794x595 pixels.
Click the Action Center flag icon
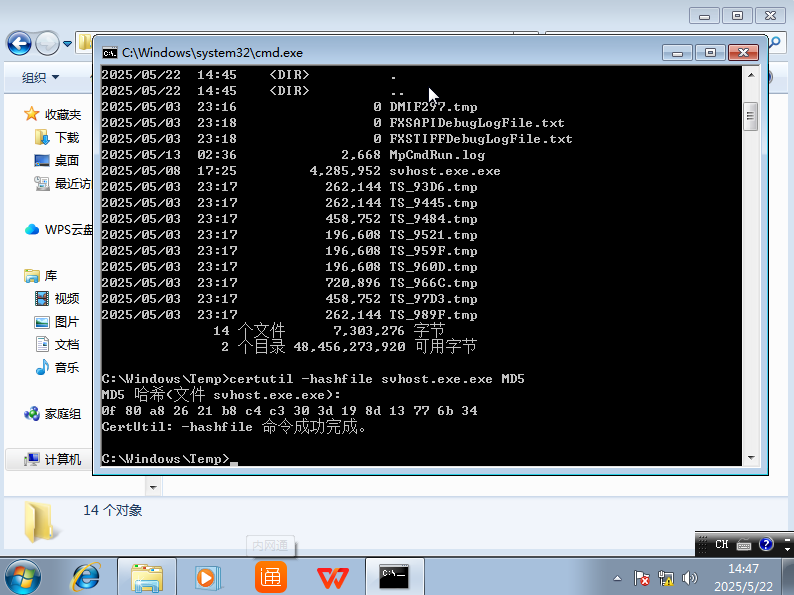click(x=642, y=578)
